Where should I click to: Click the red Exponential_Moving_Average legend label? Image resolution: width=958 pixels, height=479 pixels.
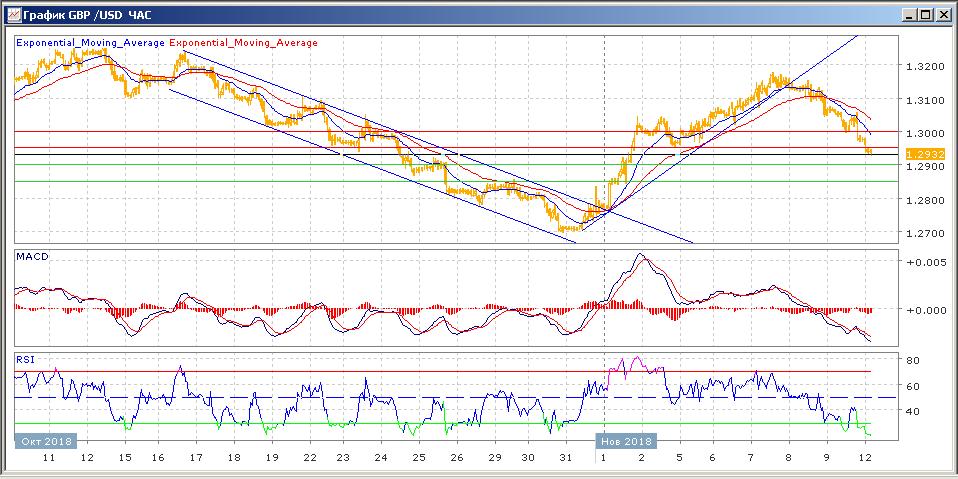[x=245, y=43]
